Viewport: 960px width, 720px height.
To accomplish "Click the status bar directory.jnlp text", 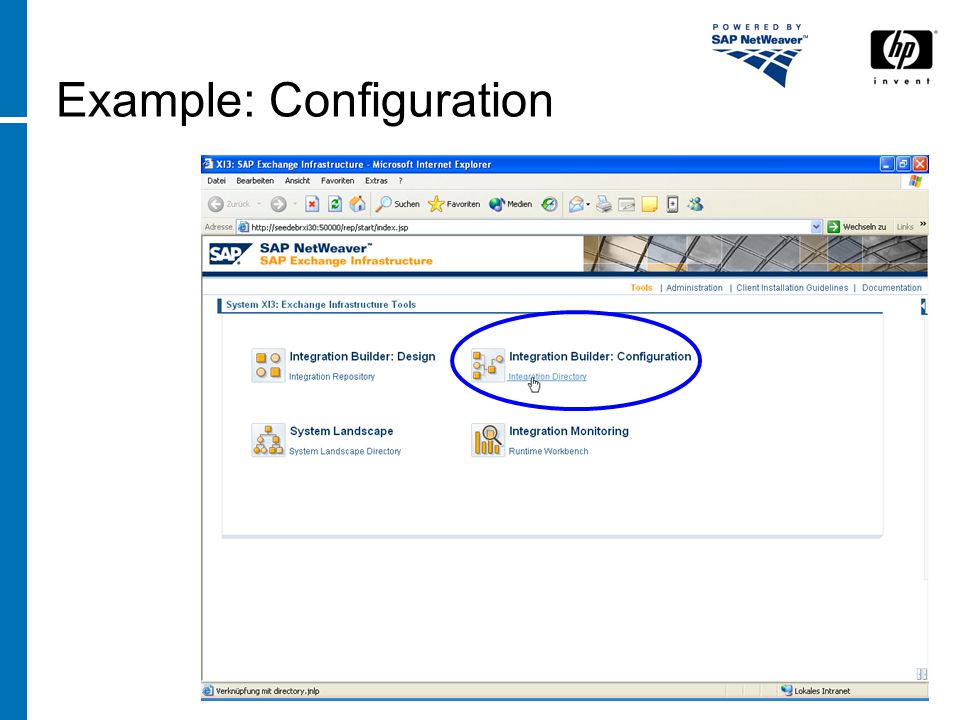I will 268,691.
